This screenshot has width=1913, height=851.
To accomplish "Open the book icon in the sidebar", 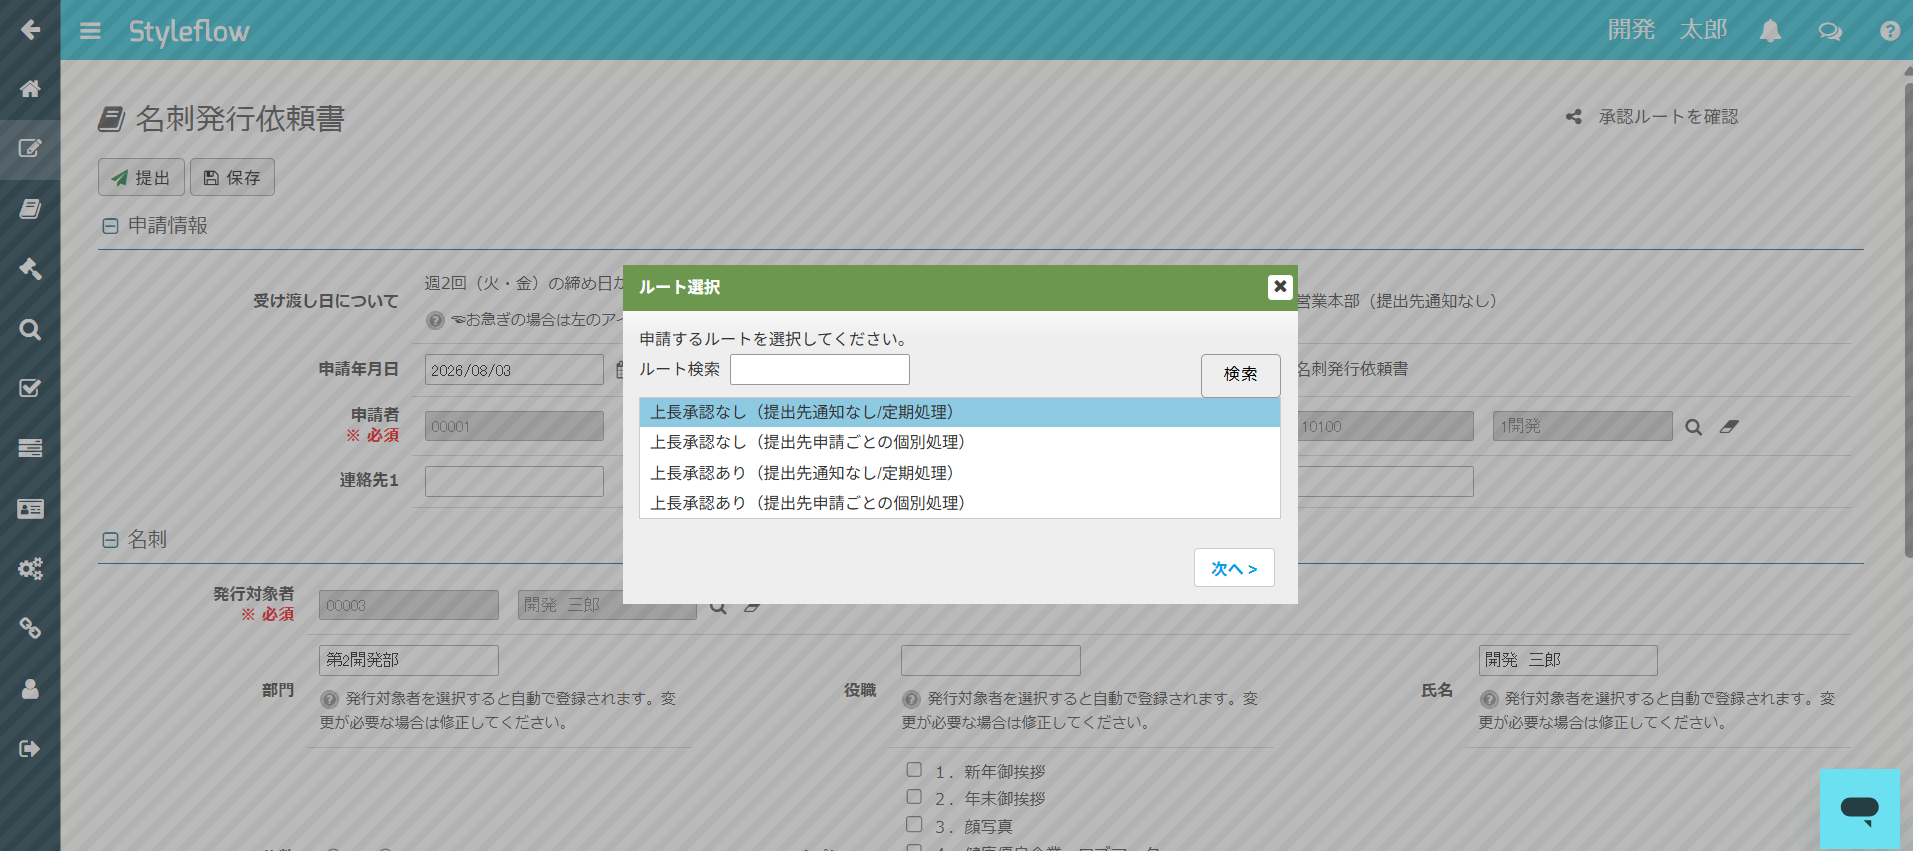I will pos(30,209).
